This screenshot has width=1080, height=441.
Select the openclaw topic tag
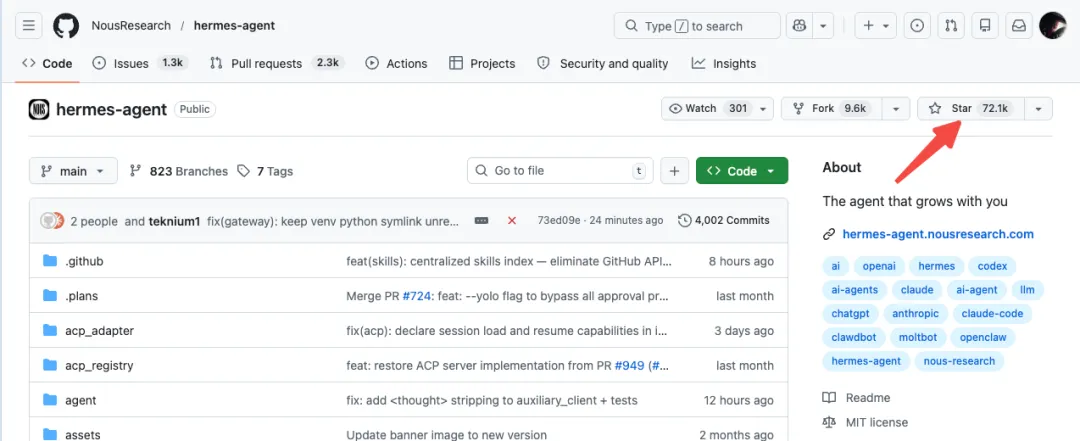pyautogui.click(x=983, y=338)
